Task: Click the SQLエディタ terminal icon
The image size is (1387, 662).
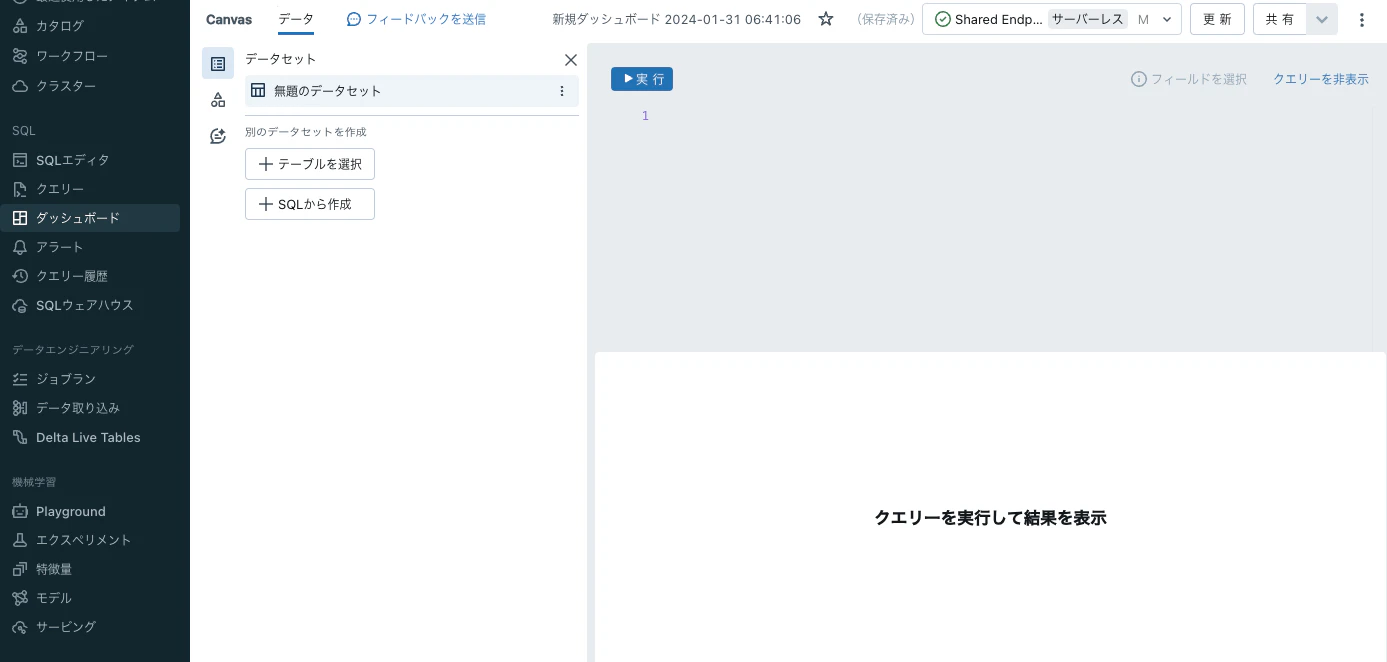Action: (20, 160)
